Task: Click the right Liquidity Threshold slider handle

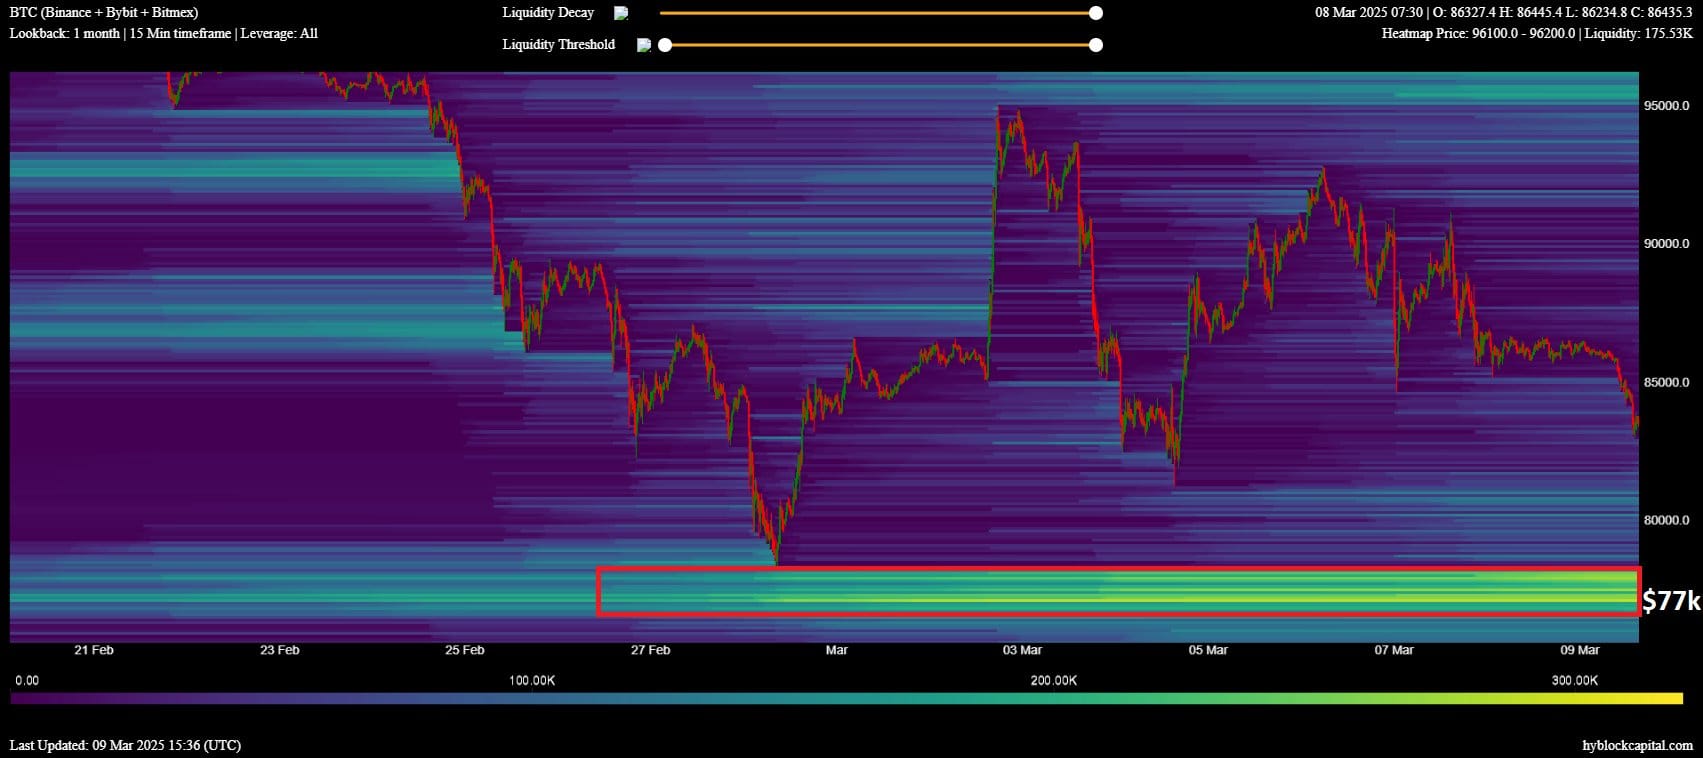Action: [x=1096, y=45]
